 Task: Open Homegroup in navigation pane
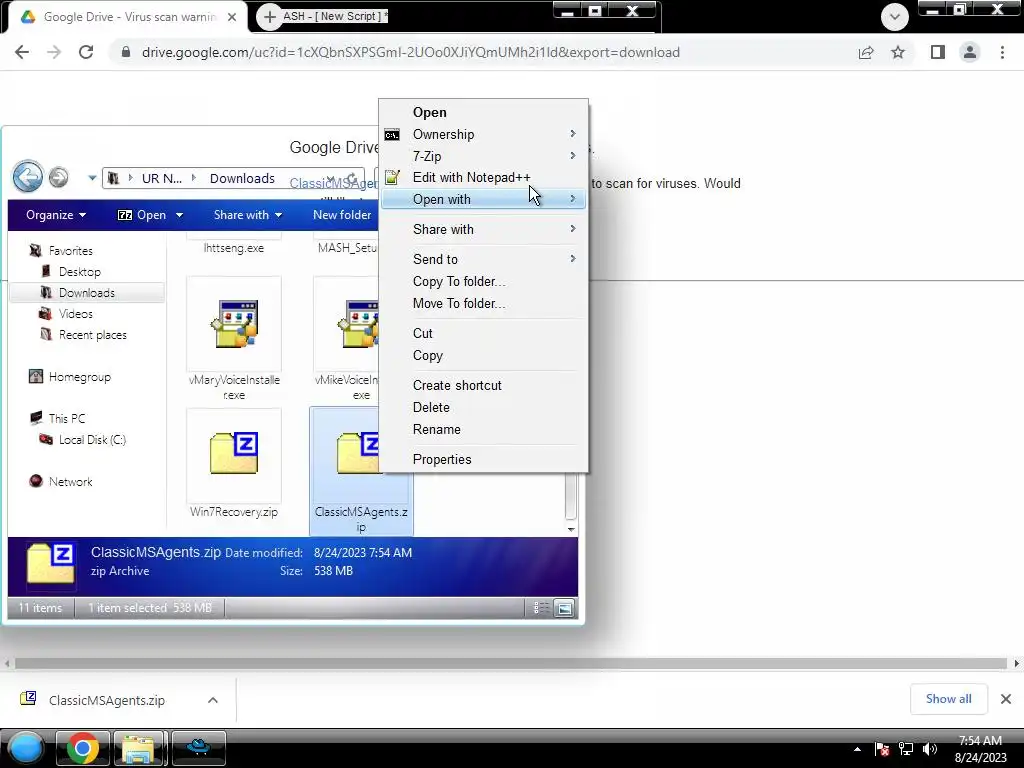pyautogui.click(x=80, y=377)
